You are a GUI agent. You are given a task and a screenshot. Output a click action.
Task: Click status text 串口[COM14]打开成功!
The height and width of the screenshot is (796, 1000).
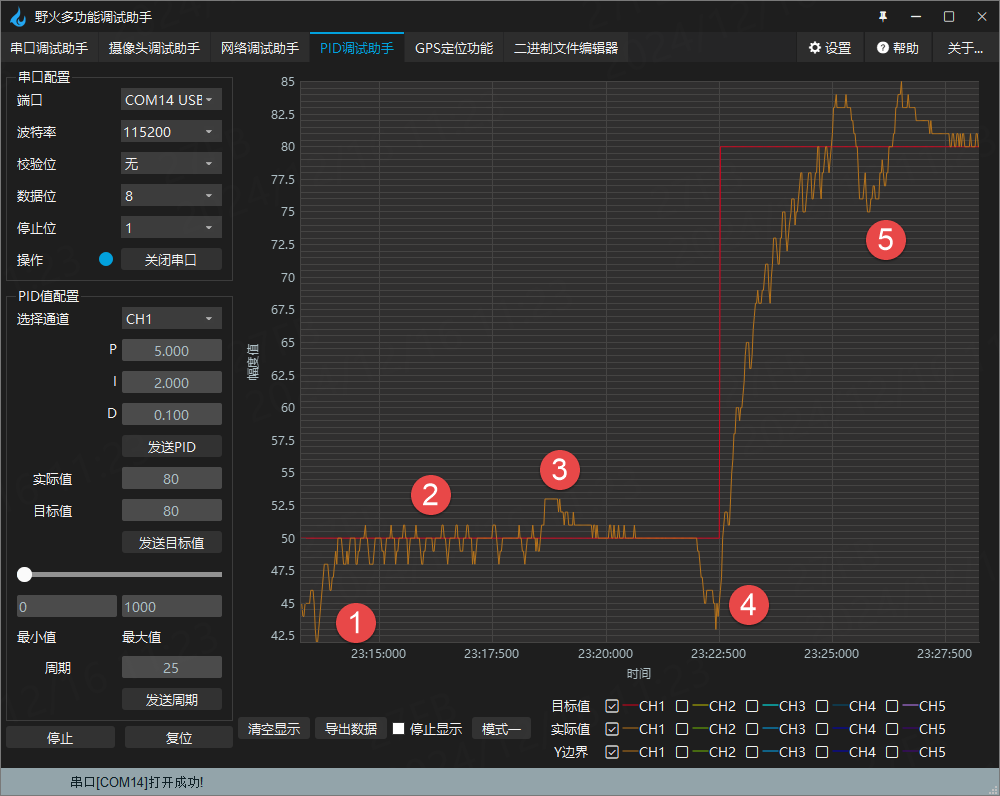tap(136, 783)
